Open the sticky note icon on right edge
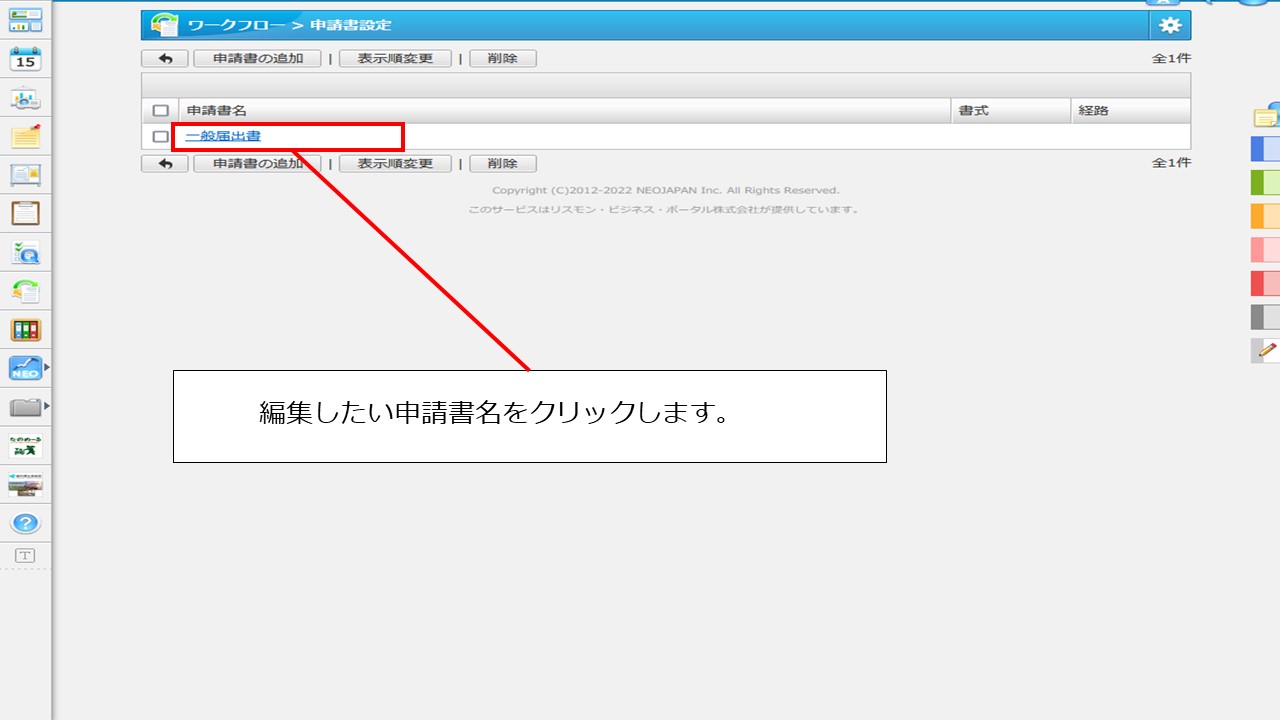 [x=1267, y=115]
